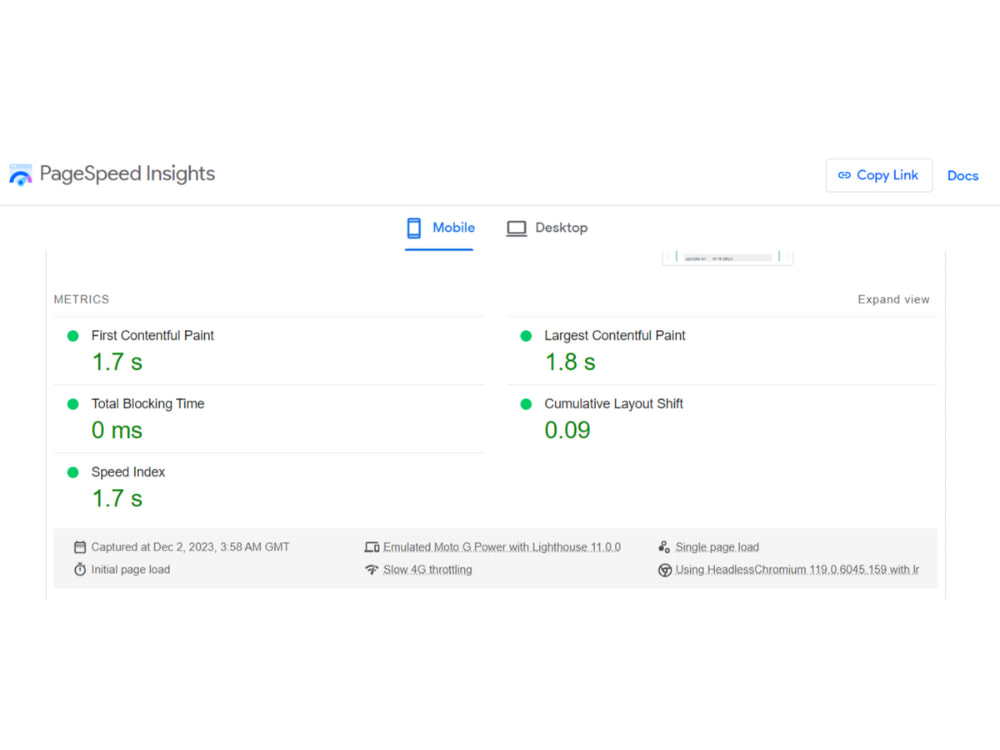Open the Docs link

962,175
